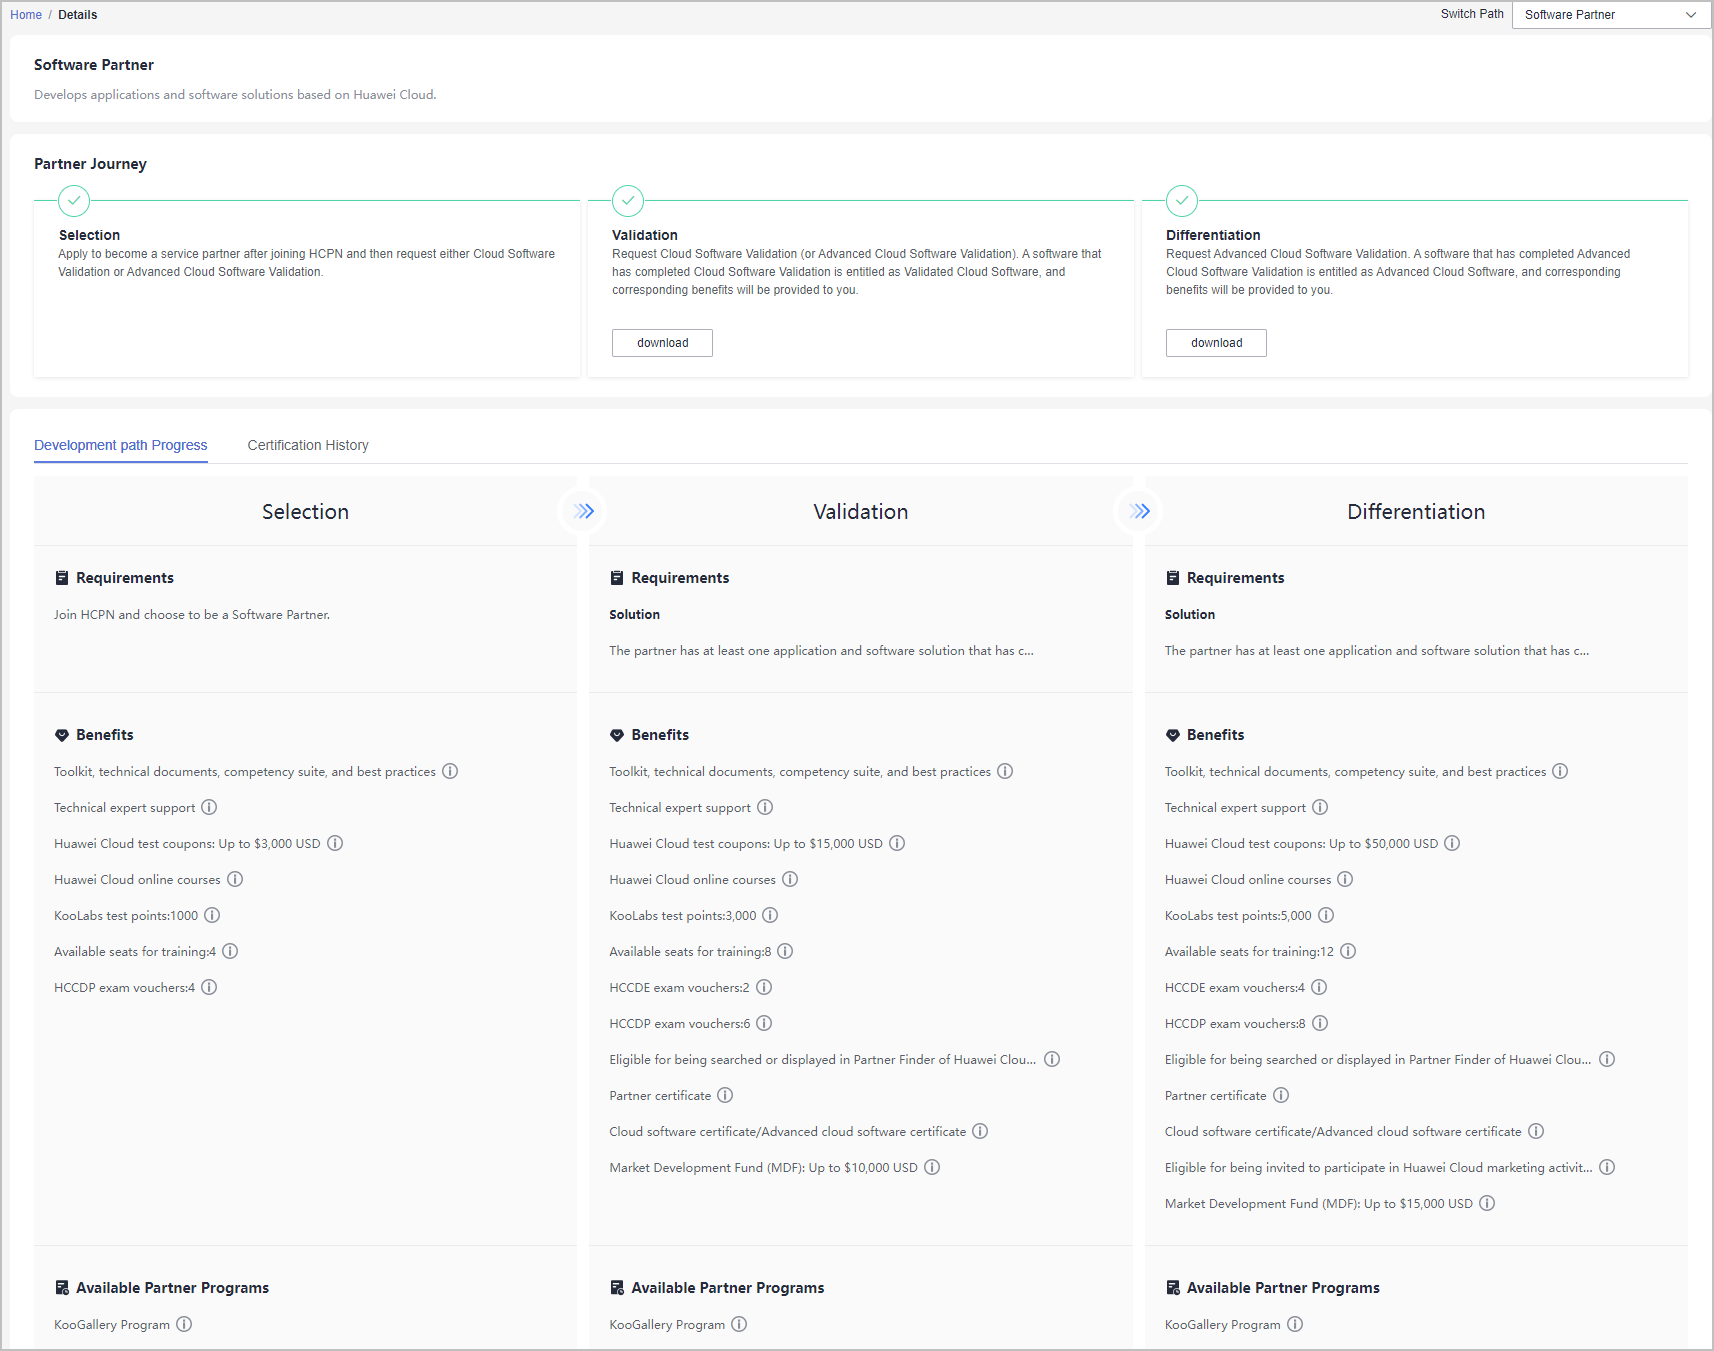Click info icon for Toolkit benefits in Selection column
The width and height of the screenshot is (1714, 1351).
point(450,771)
